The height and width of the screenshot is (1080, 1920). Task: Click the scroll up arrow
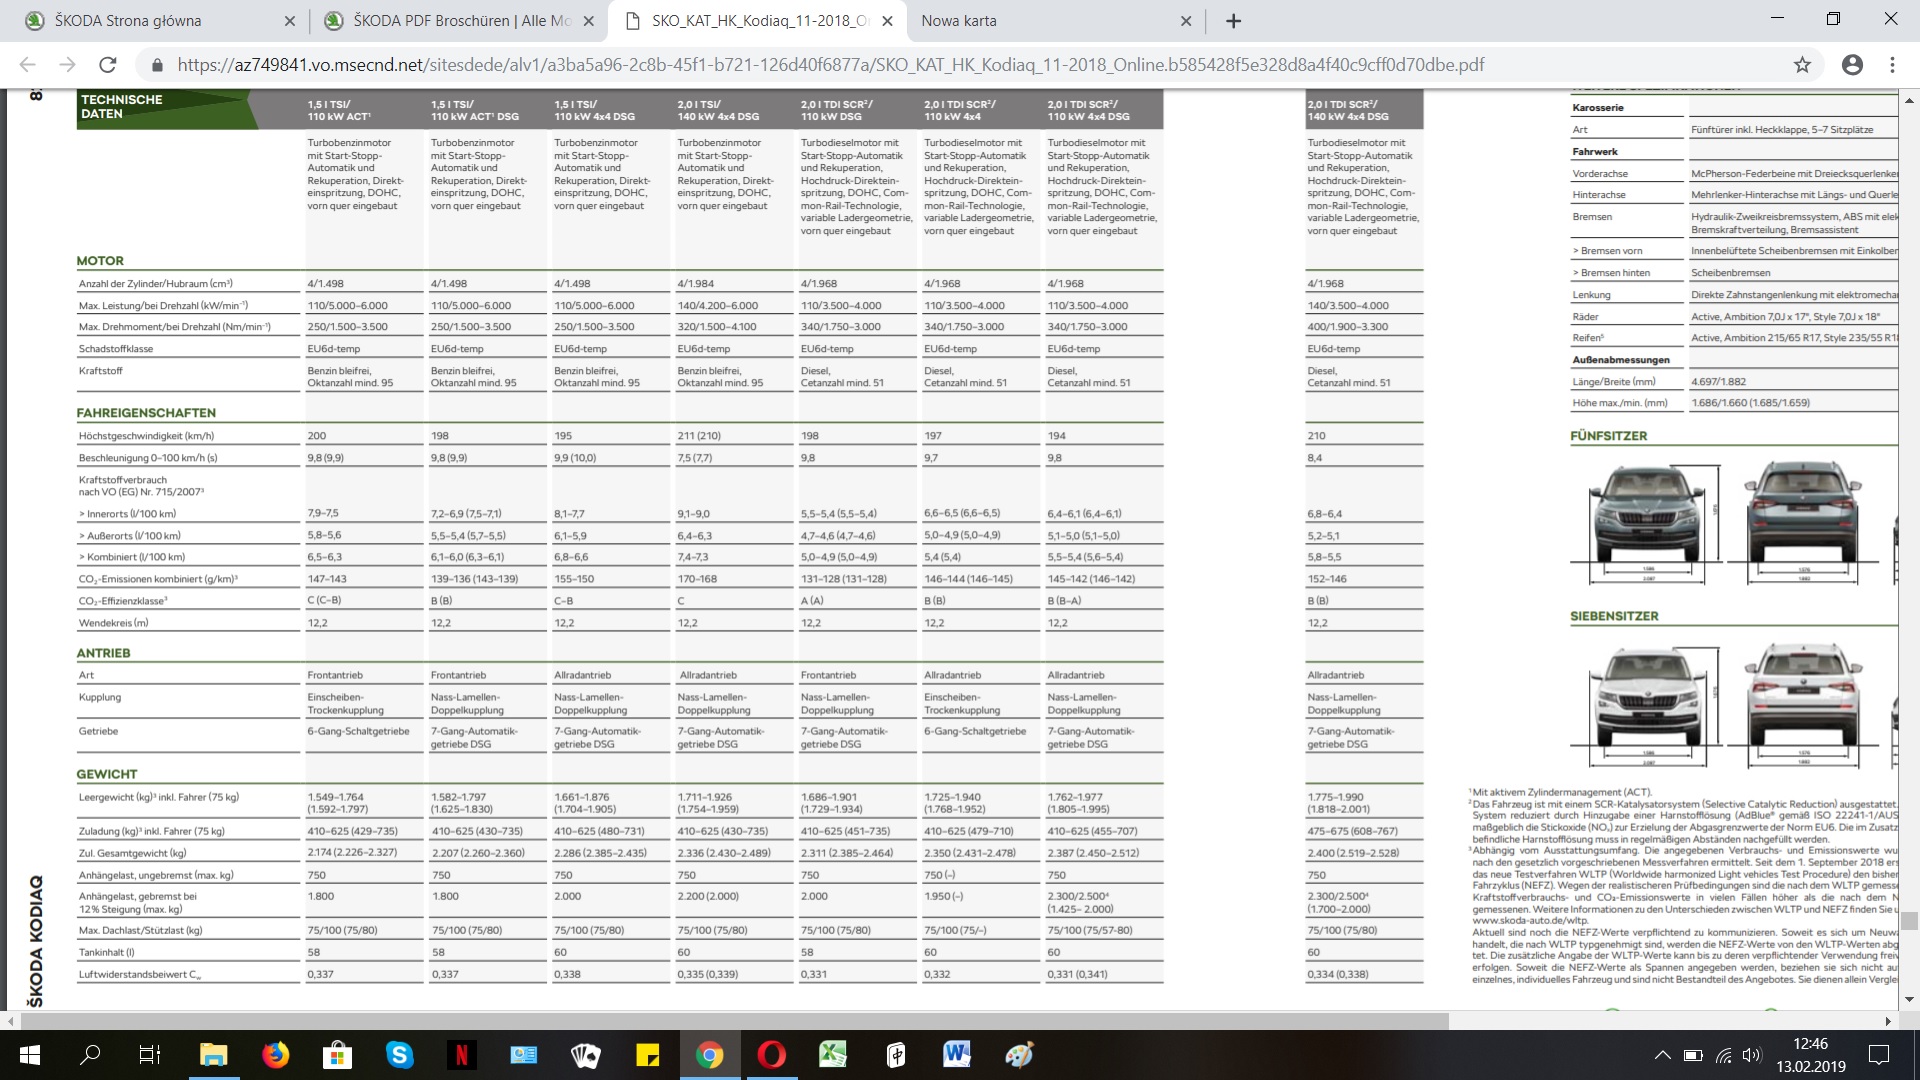1909,100
